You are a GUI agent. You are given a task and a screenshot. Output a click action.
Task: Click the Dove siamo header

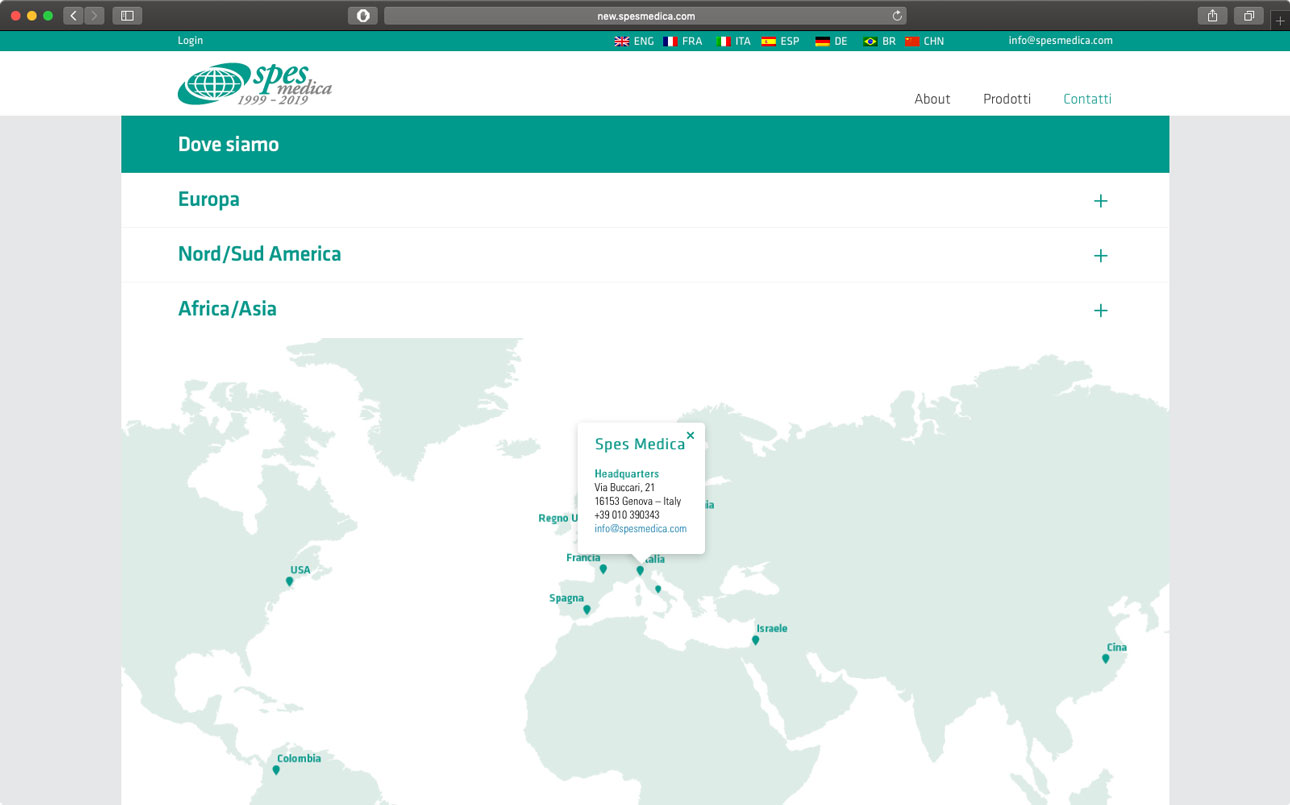[x=228, y=144]
